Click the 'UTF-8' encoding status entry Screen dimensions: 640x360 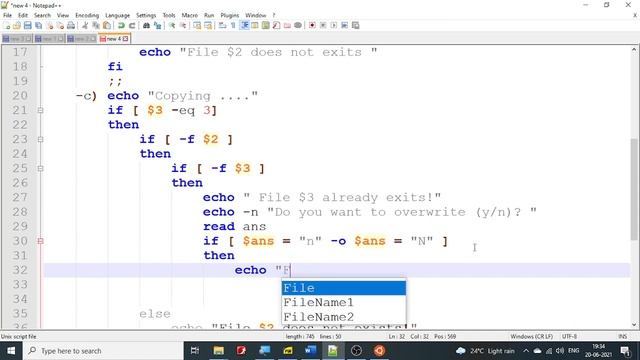(x=569, y=336)
